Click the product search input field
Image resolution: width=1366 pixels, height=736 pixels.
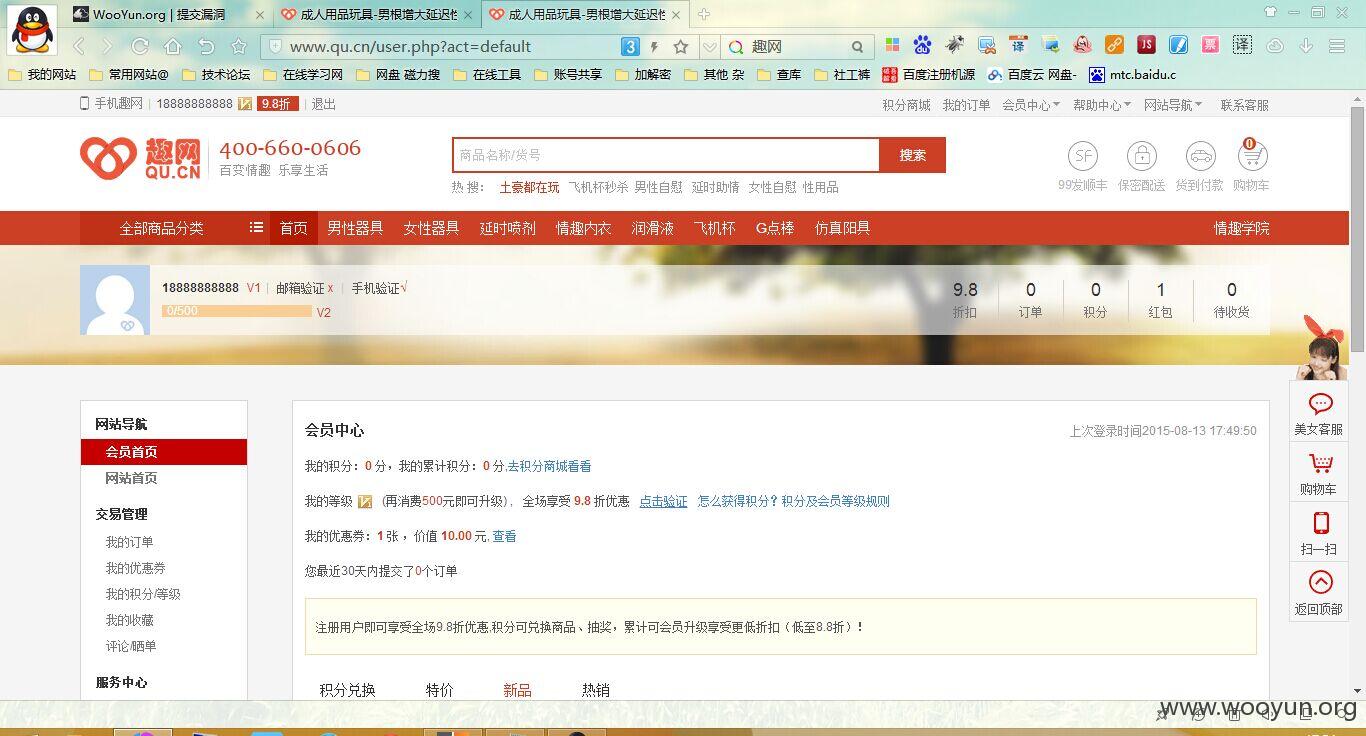pos(666,155)
